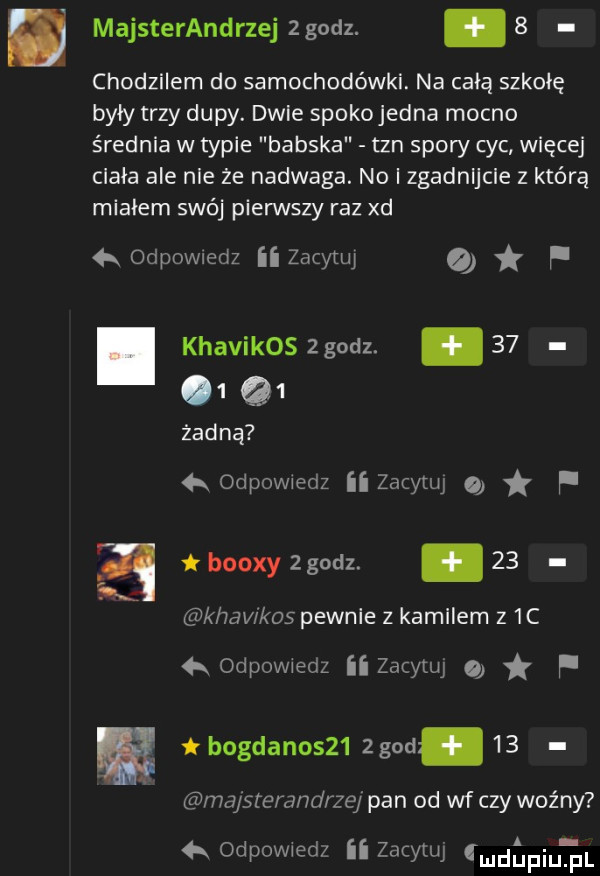
Task: Click the reply arrow icon under MajsterAndrzej's comment
Action: [x=106, y=258]
